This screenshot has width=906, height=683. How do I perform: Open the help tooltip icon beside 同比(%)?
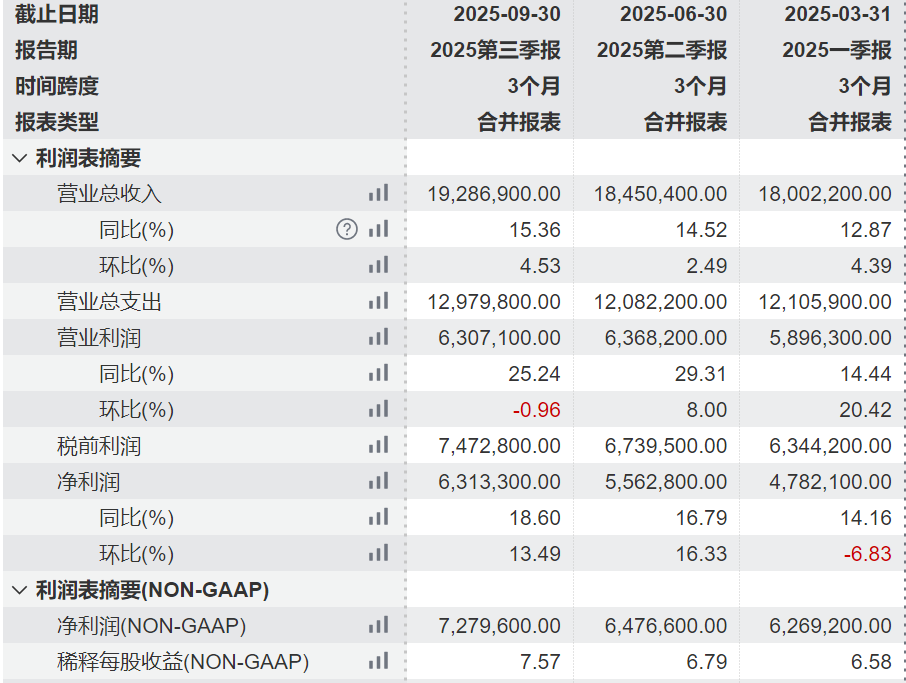pyautogui.click(x=346, y=229)
